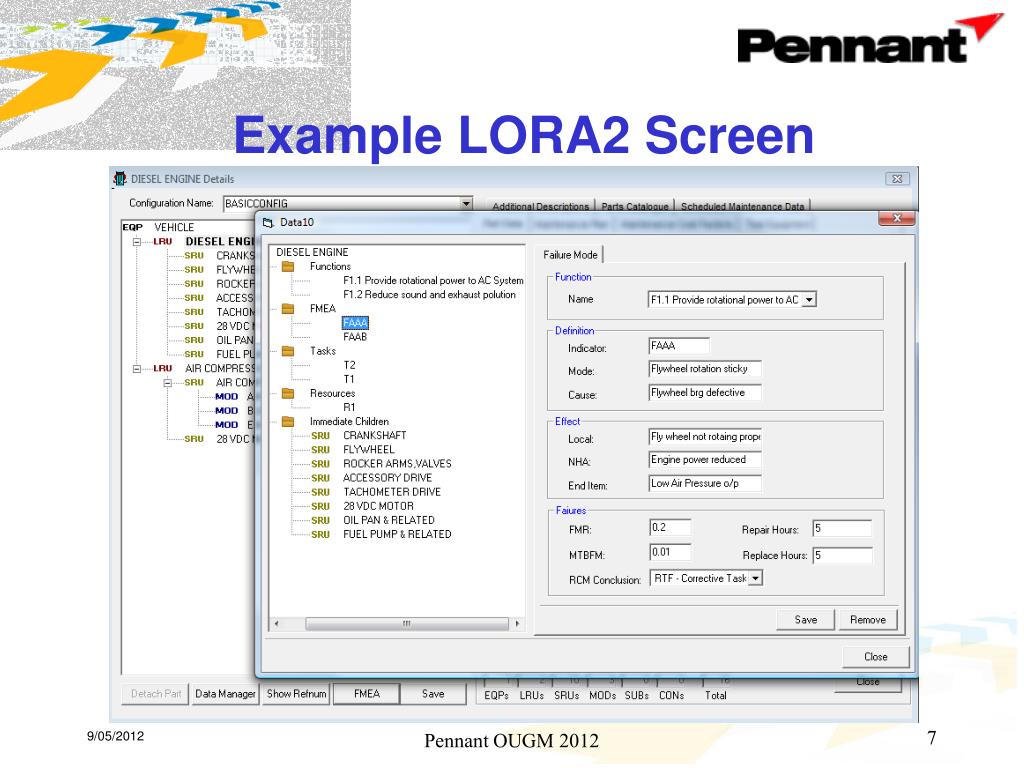Click the tree scrollbar left arrow

click(277, 624)
